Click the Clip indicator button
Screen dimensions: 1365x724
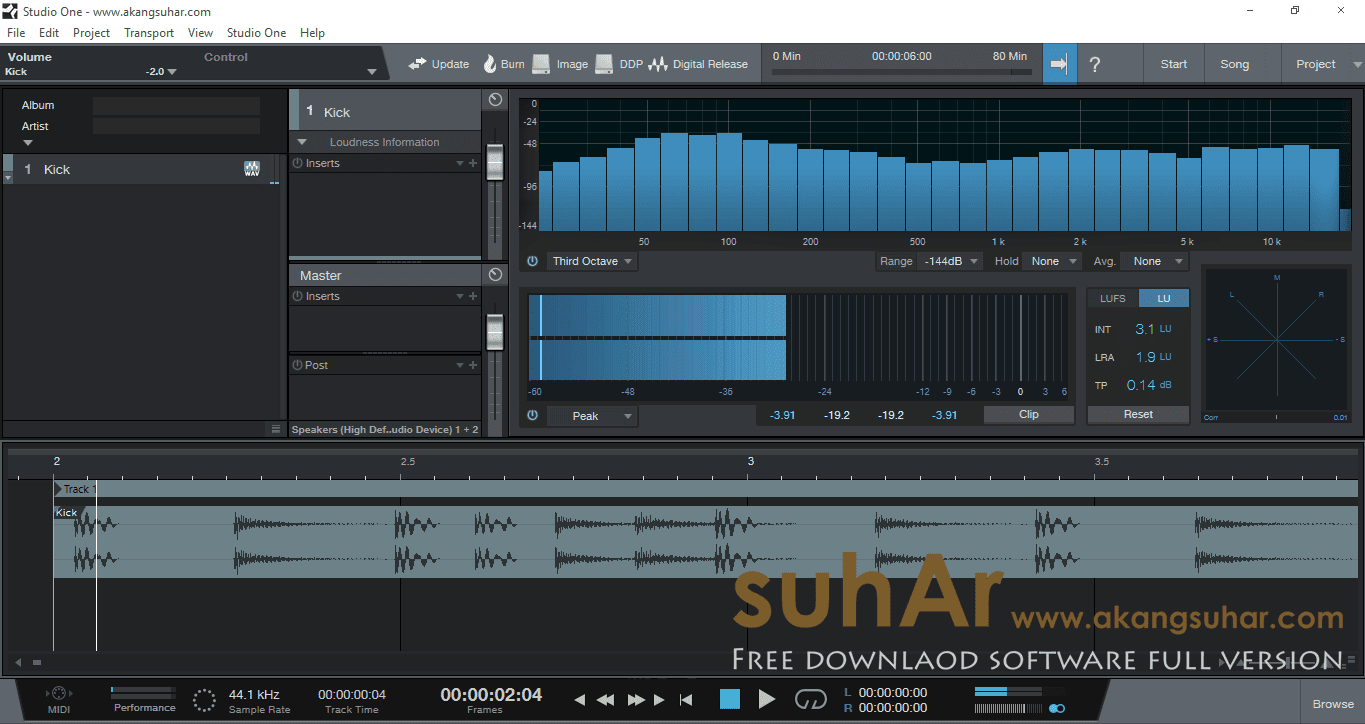(x=1028, y=414)
